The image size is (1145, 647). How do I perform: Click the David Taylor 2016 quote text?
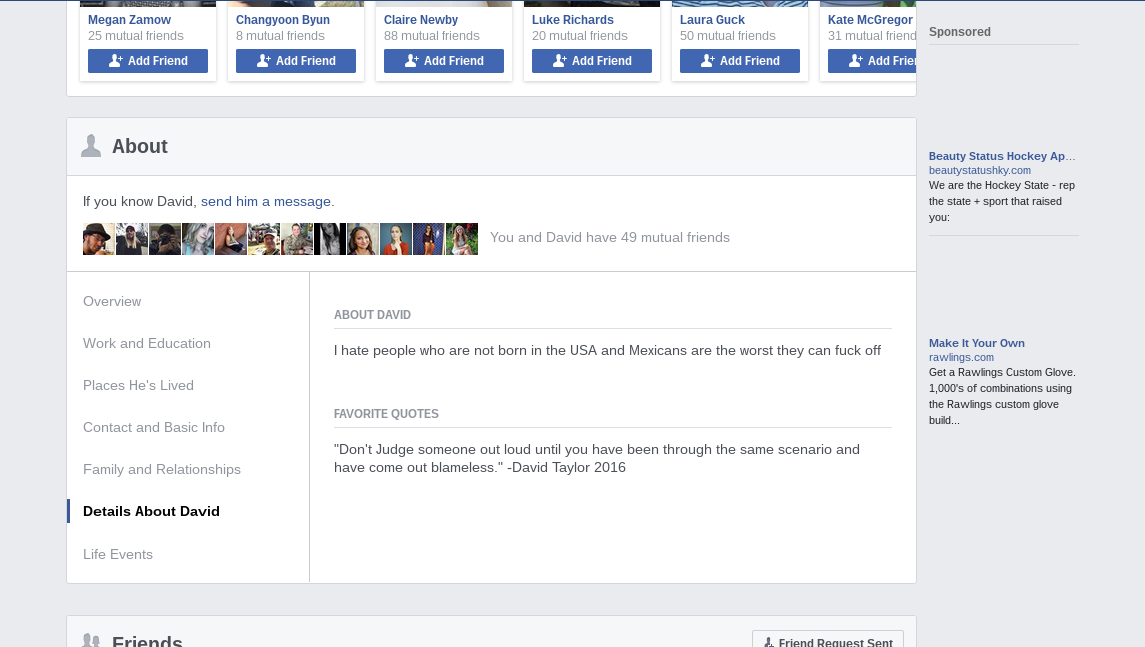(597, 459)
